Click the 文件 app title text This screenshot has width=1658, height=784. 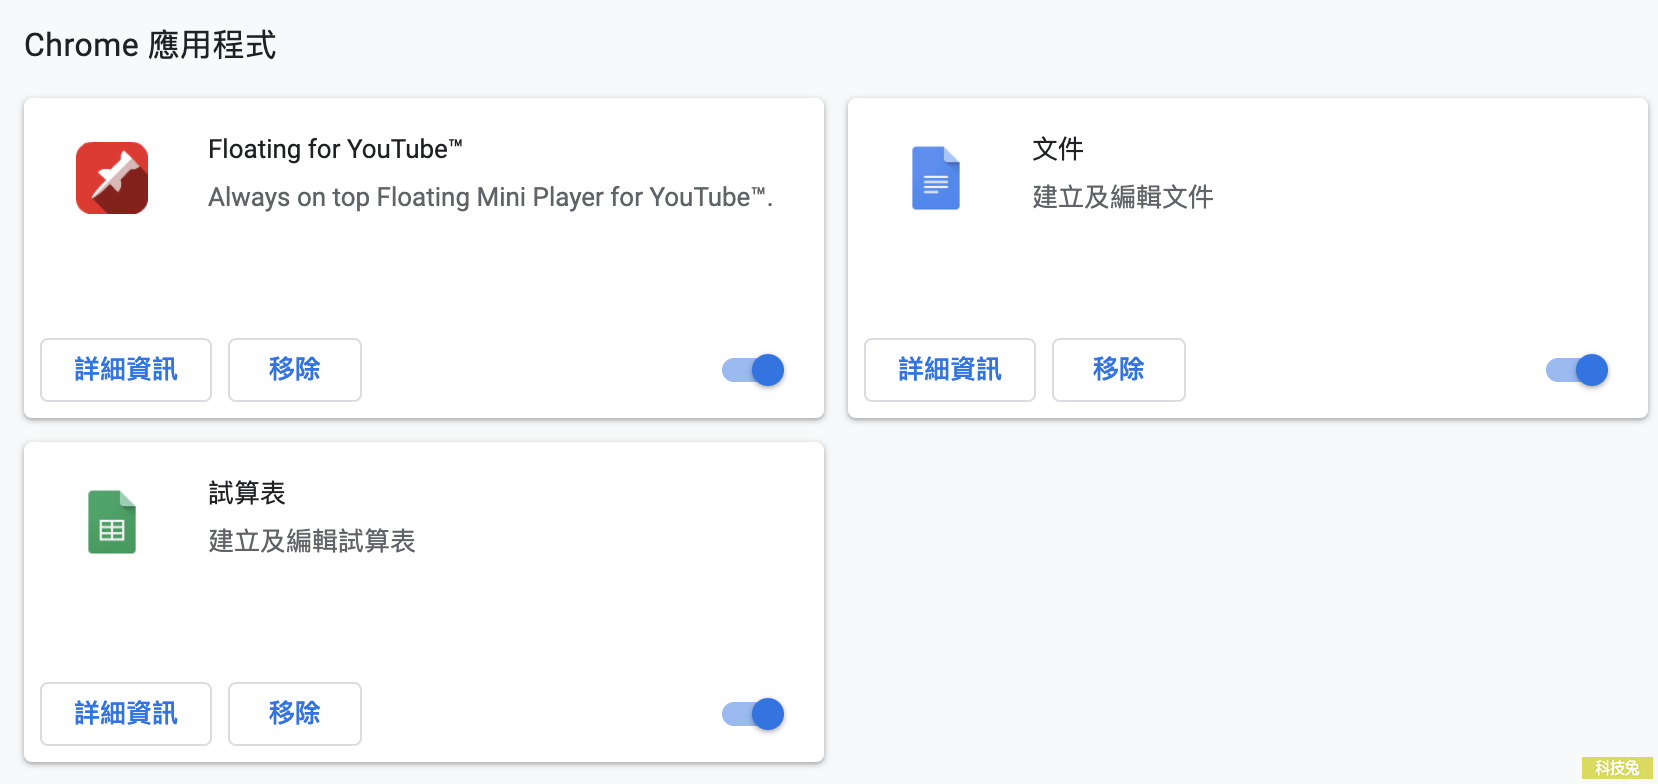click(1058, 149)
